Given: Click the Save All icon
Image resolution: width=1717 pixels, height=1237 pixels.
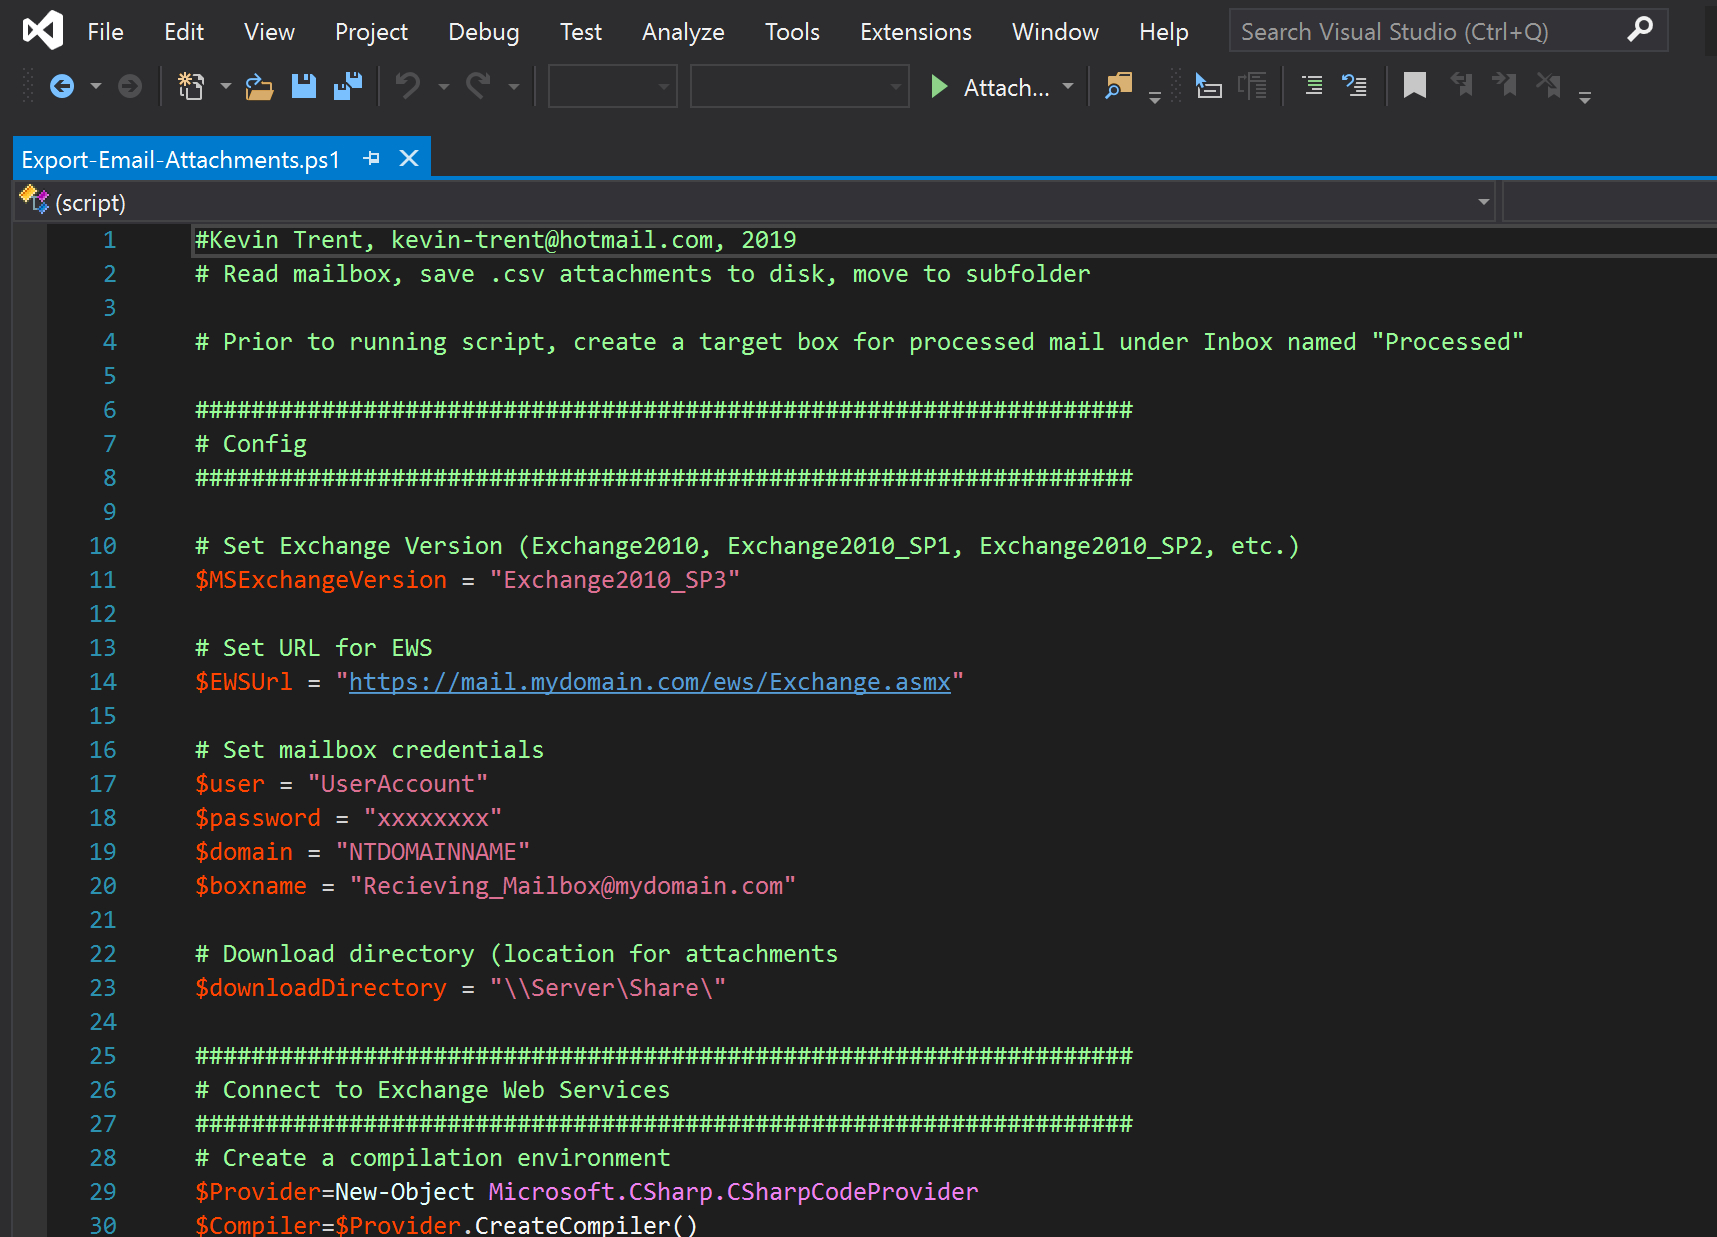Looking at the screenshot, I should pos(348,87).
